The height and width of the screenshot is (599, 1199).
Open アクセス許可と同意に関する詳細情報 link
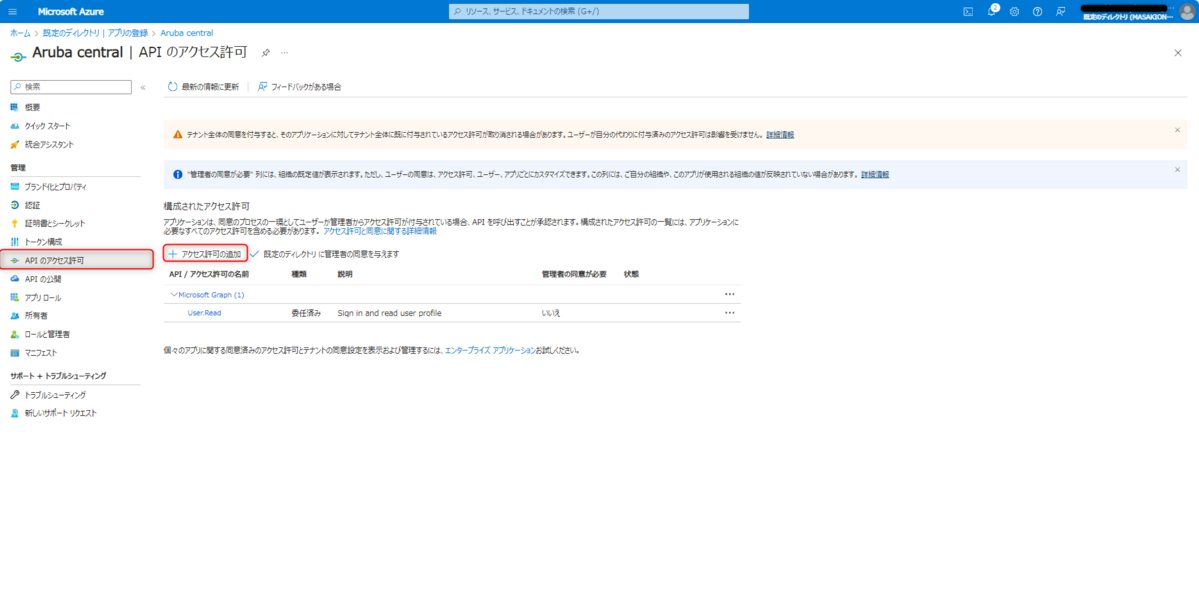point(380,230)
